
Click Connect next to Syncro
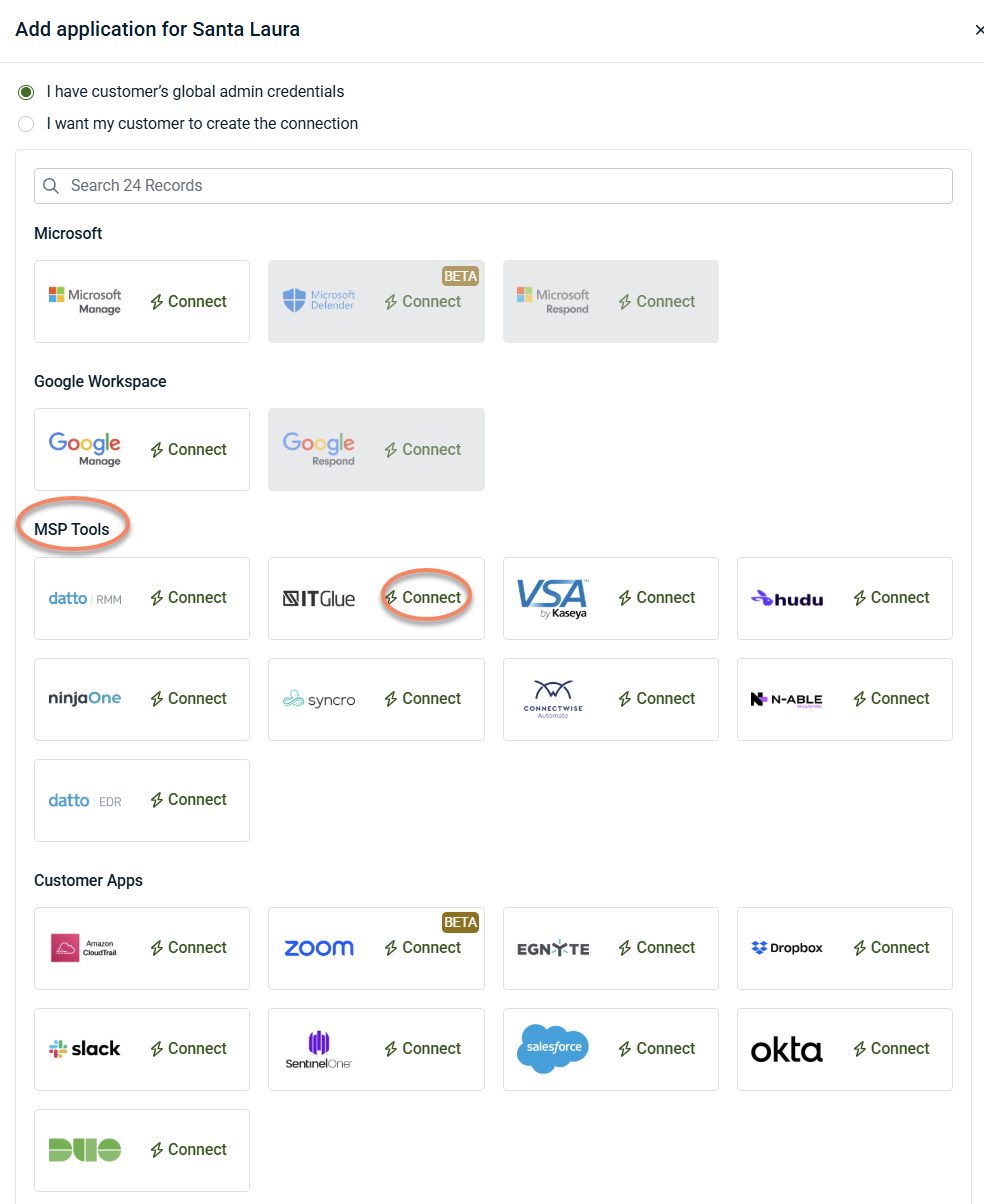[423, 699]
